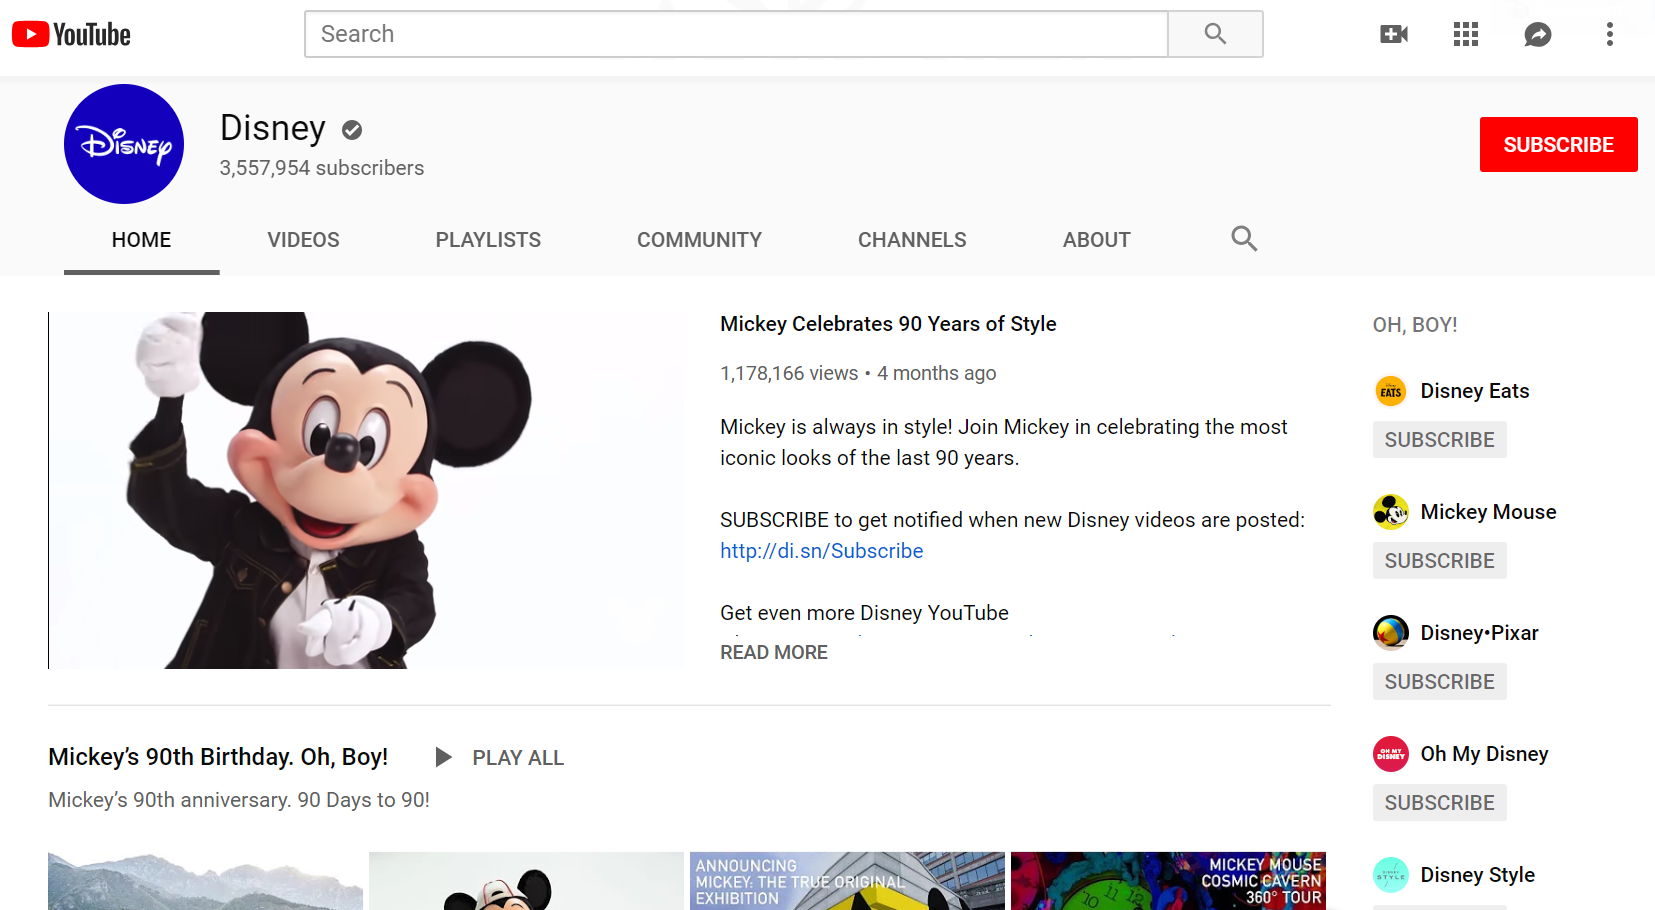
Task: Subscribe to Oh My Disney channel
Action: coord(1439,803)
